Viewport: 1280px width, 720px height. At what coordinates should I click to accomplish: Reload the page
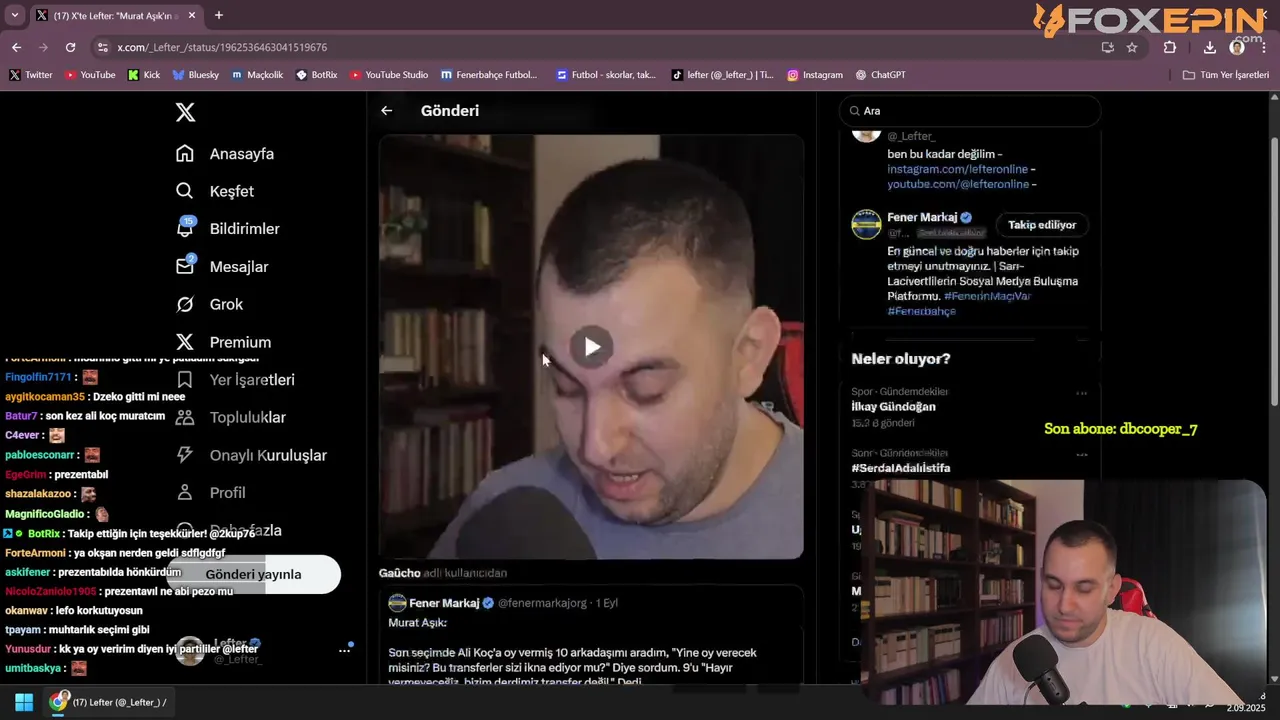70,47
